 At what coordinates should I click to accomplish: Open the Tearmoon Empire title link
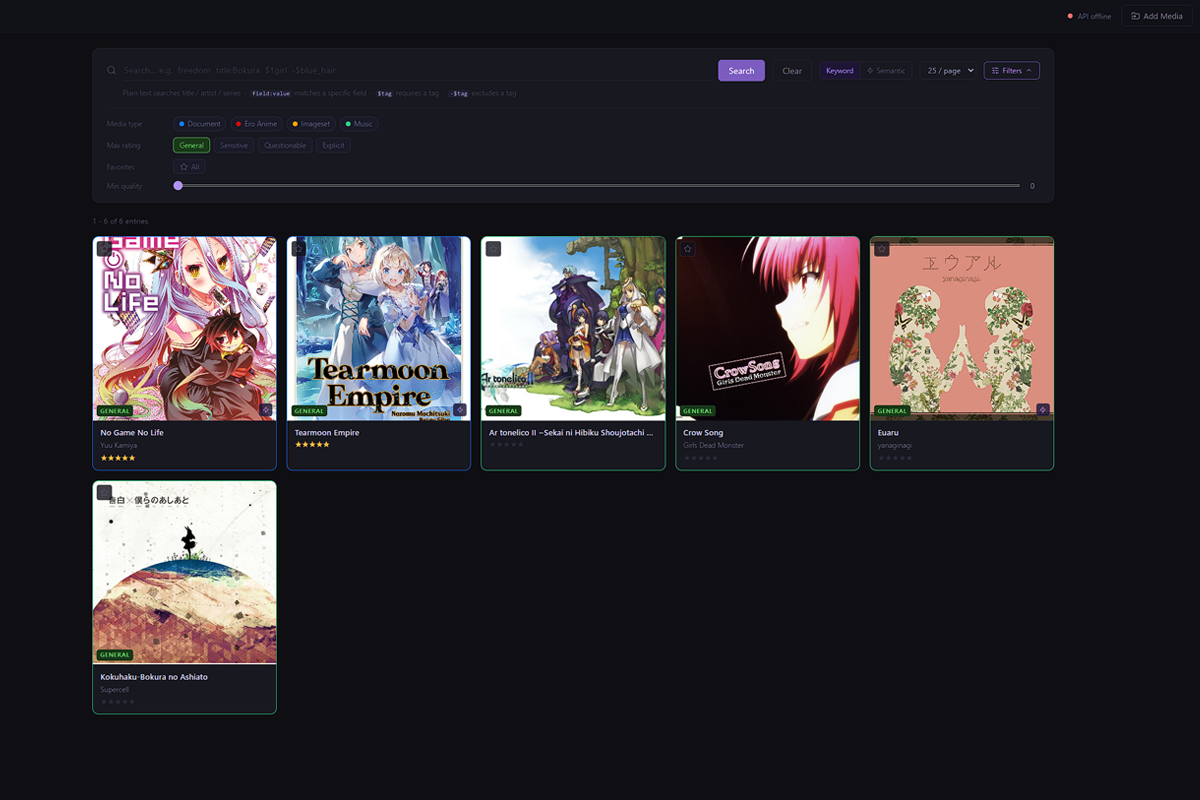click(327, 433)
